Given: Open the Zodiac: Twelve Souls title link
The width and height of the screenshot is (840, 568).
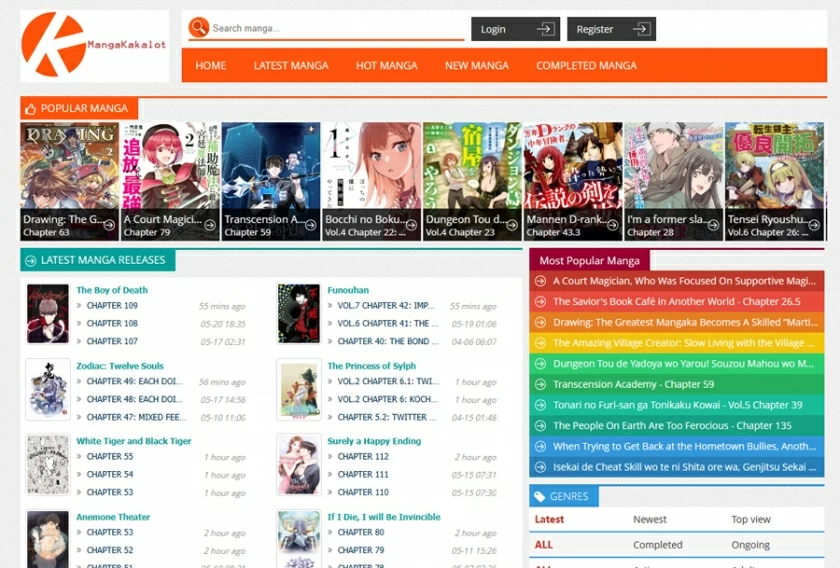Looking at the screenshot, I should coord(120,366).
